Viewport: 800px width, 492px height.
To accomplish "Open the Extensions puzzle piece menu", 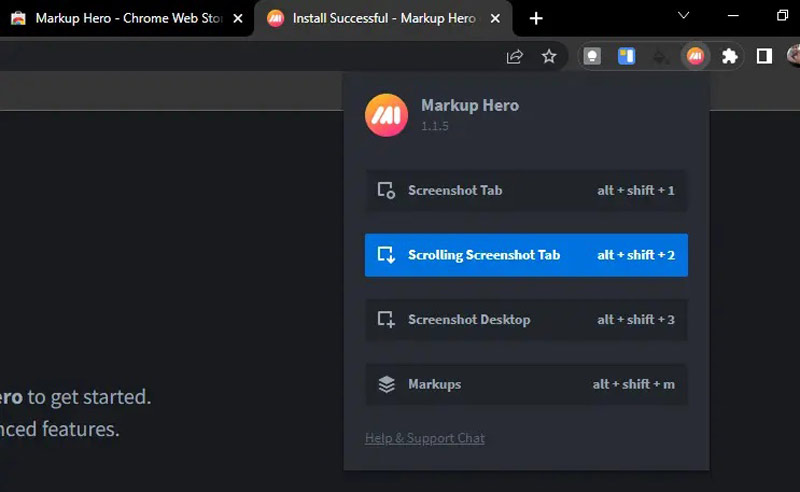I will click(x=730, y=56).
